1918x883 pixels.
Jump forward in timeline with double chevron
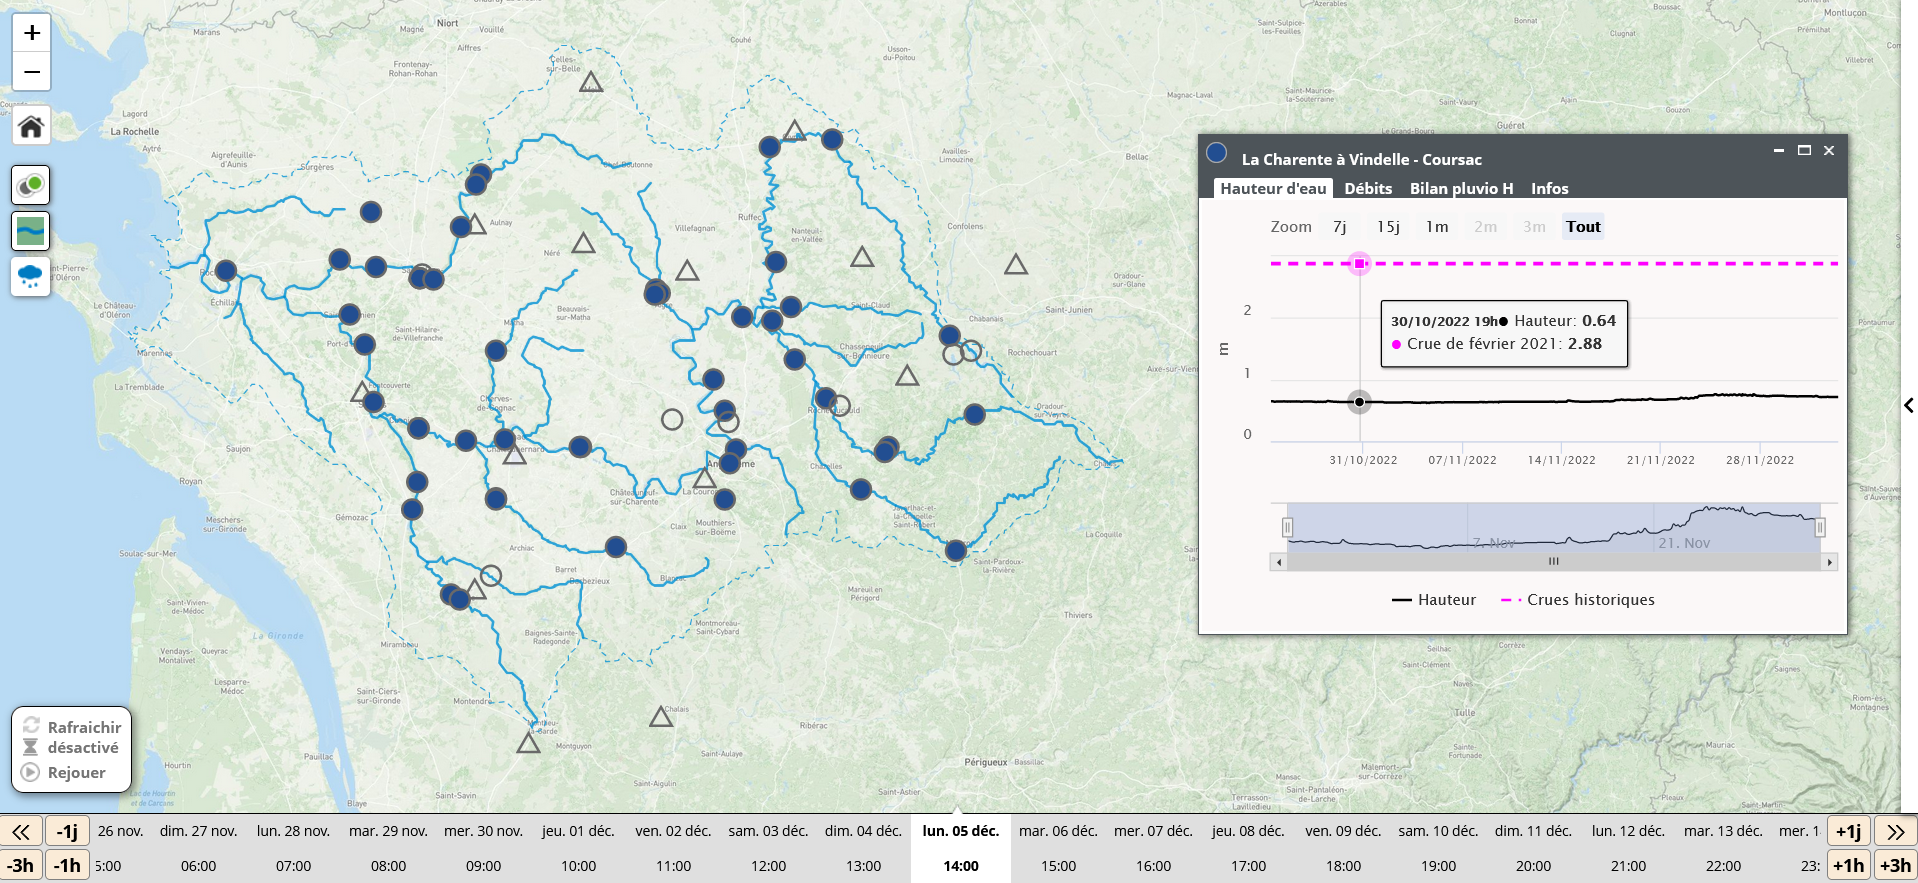[1895, 832]
